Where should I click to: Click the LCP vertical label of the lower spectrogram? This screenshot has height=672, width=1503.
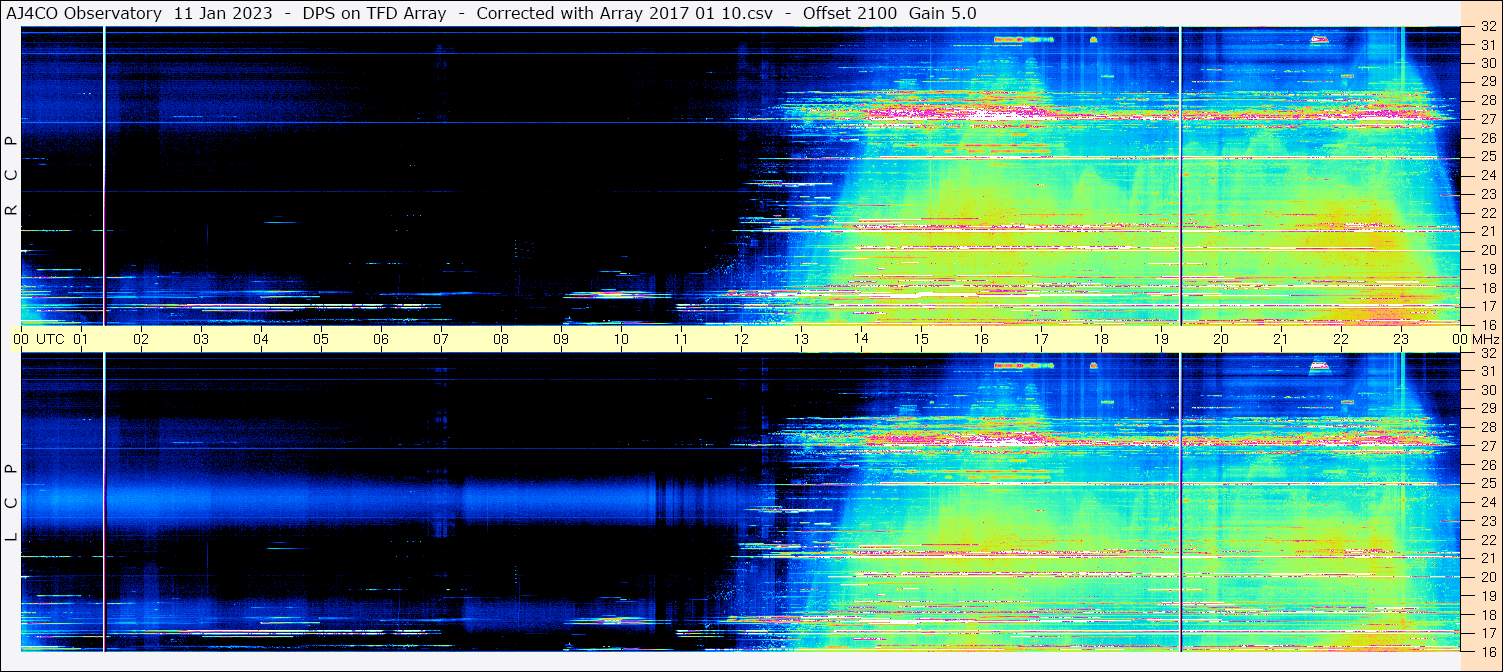11,502
